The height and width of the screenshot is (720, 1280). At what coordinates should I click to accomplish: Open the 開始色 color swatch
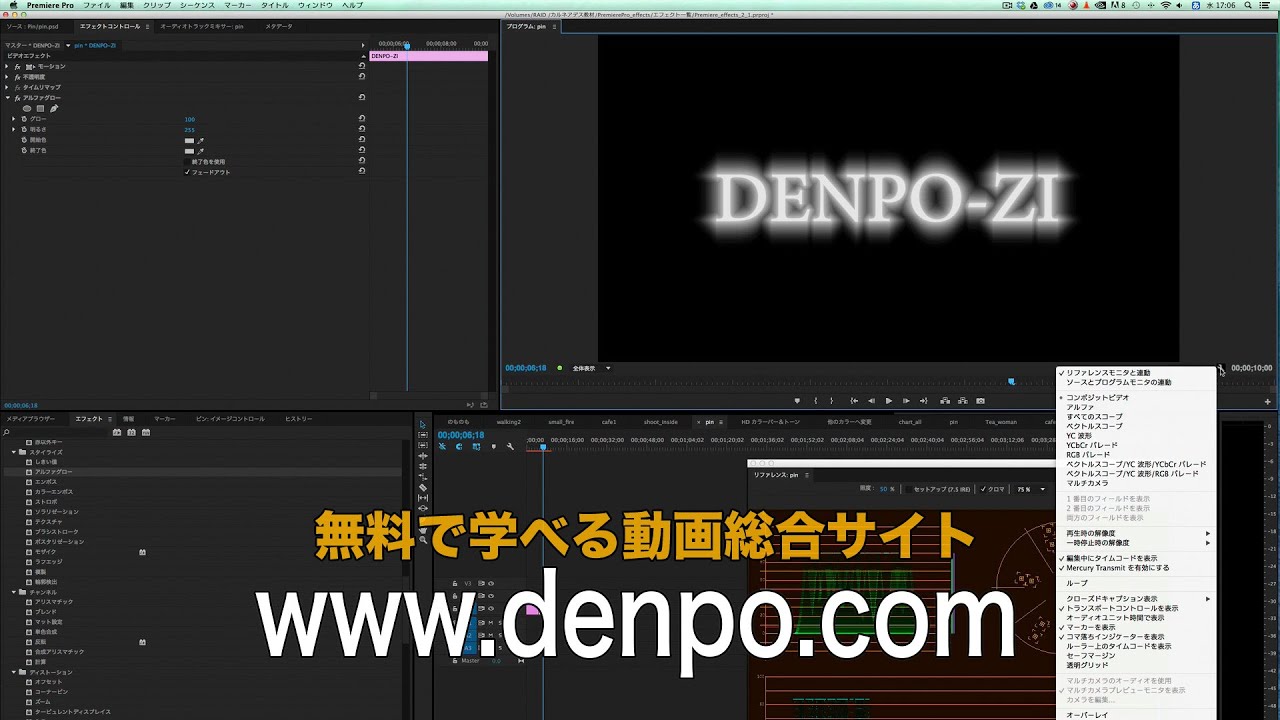189,140
